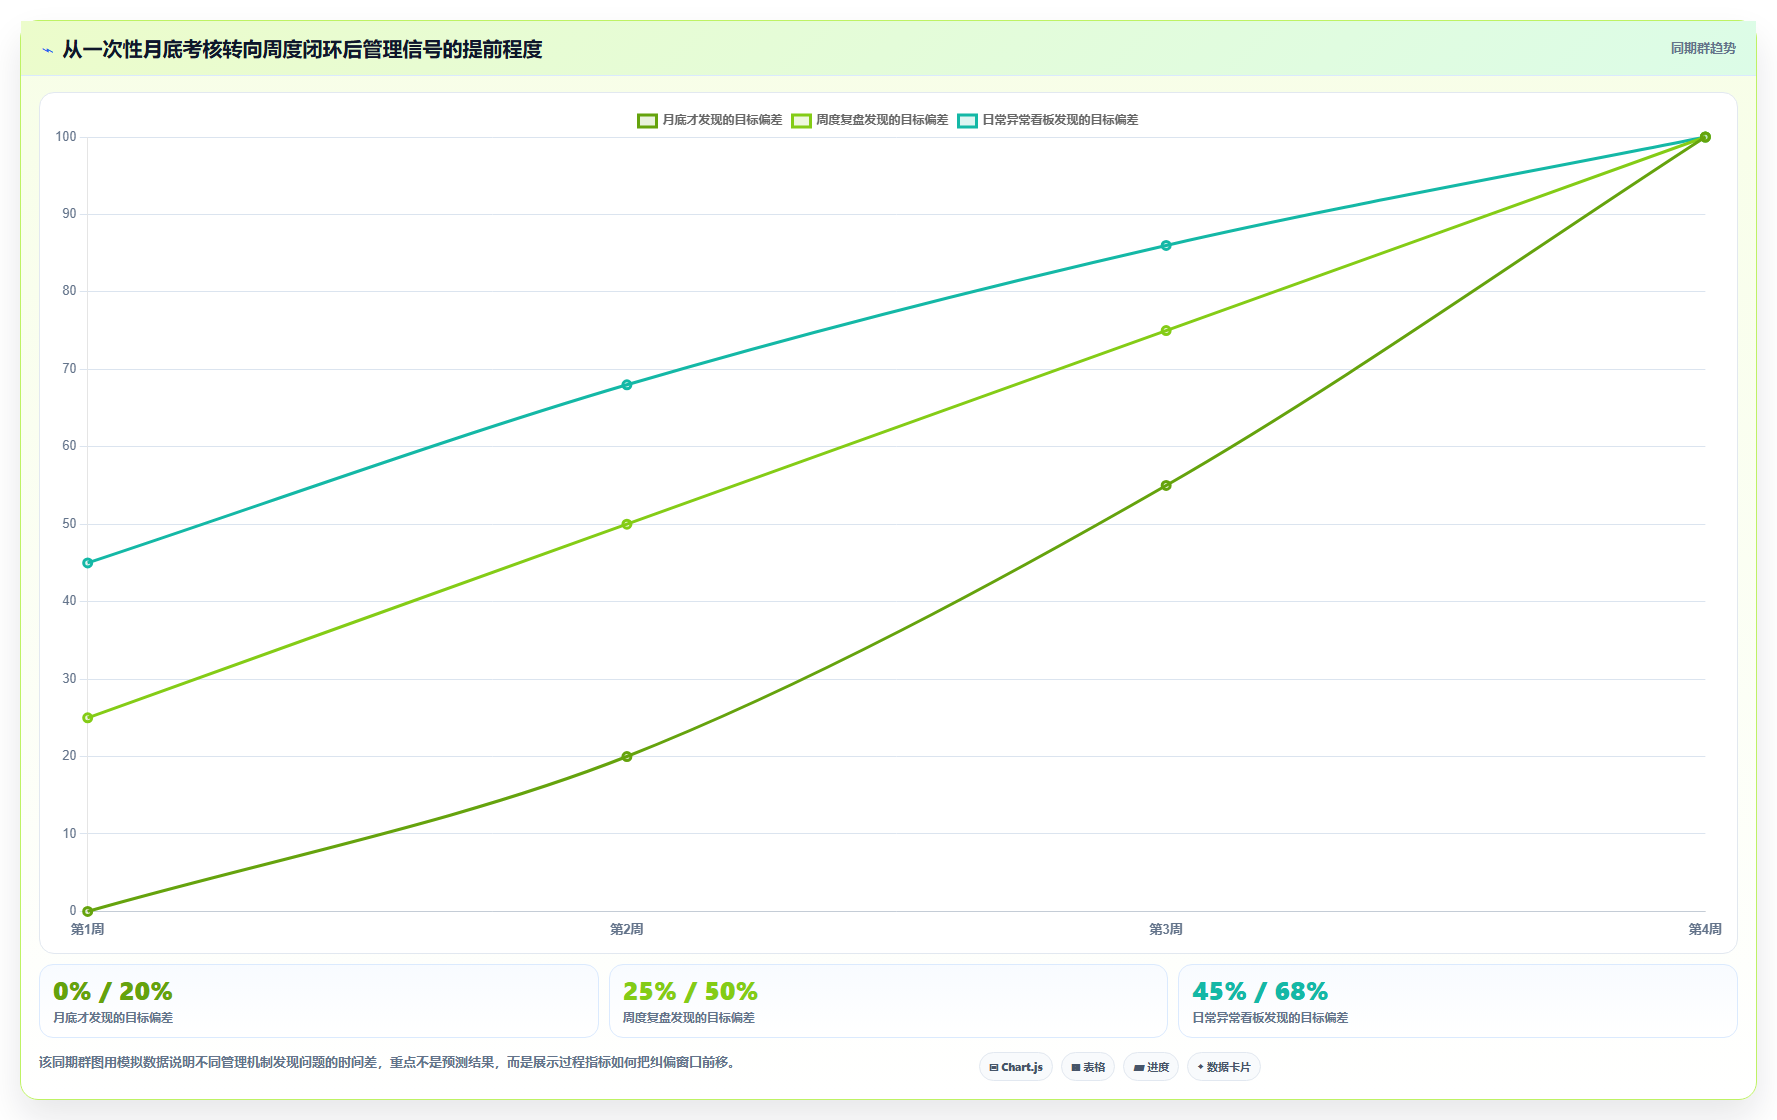Click the 表格 tag pill
Screen dimensions: 1777x1120
click(x=1088, y=1067)
